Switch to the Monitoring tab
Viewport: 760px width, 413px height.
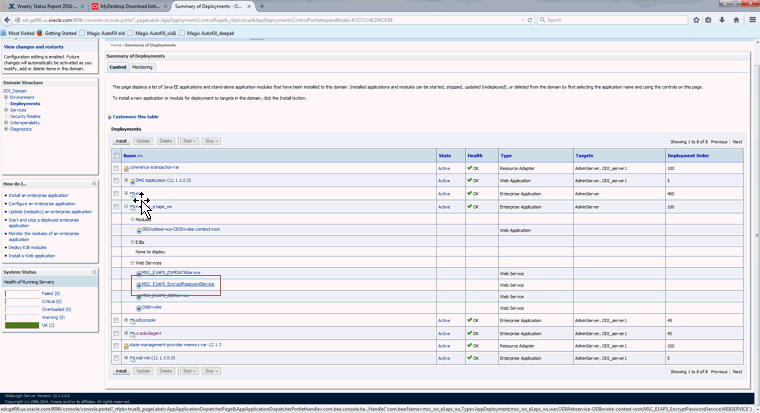click(x=142, y=67)
